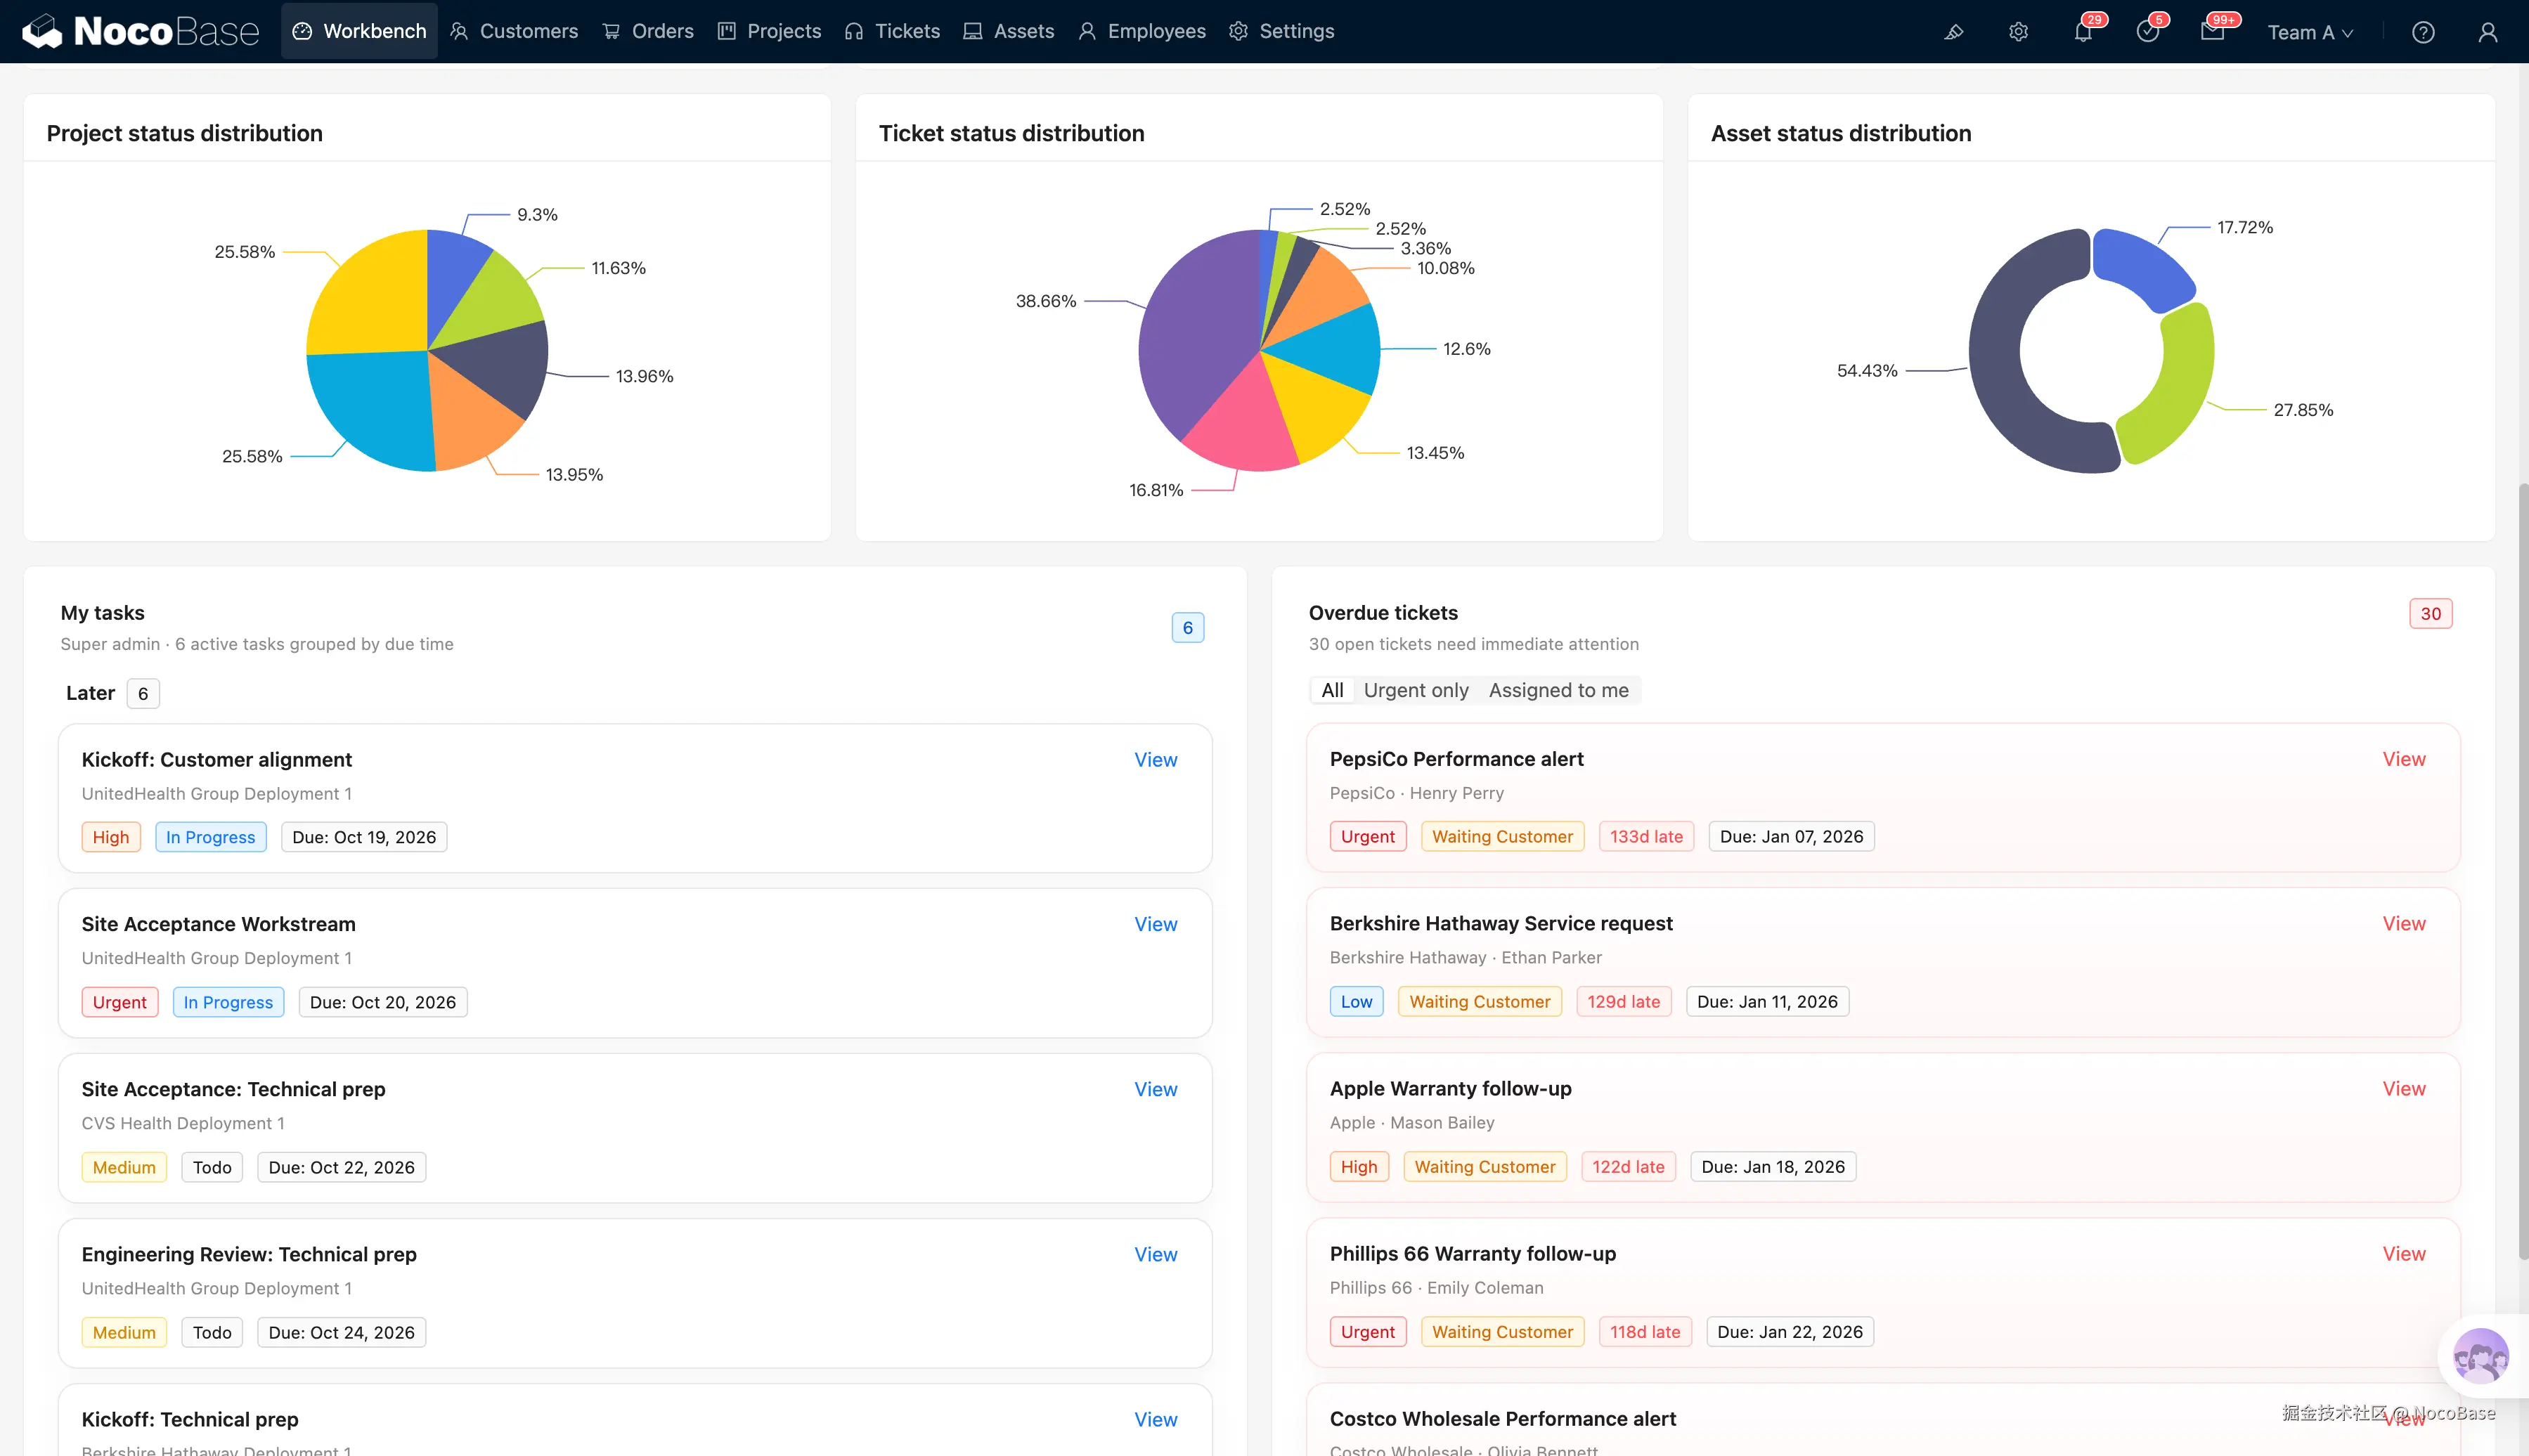
Task: Go to the Workbench menu
Action: pyautogui.click(x=359, y=31)
